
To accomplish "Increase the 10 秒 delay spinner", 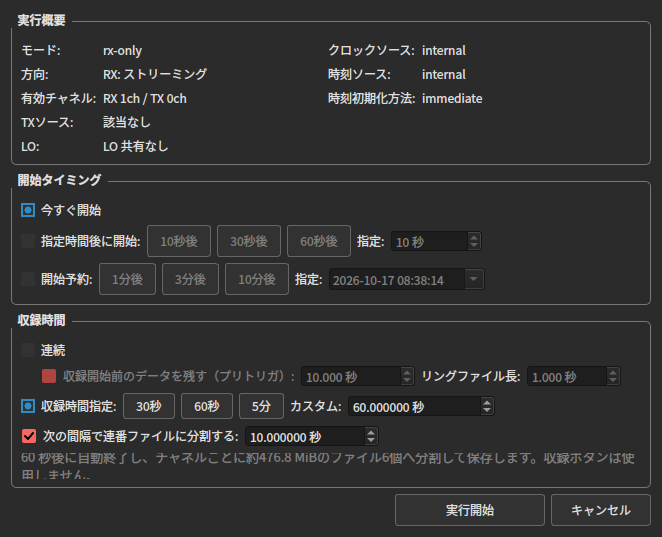I will [x=474, y=237].
